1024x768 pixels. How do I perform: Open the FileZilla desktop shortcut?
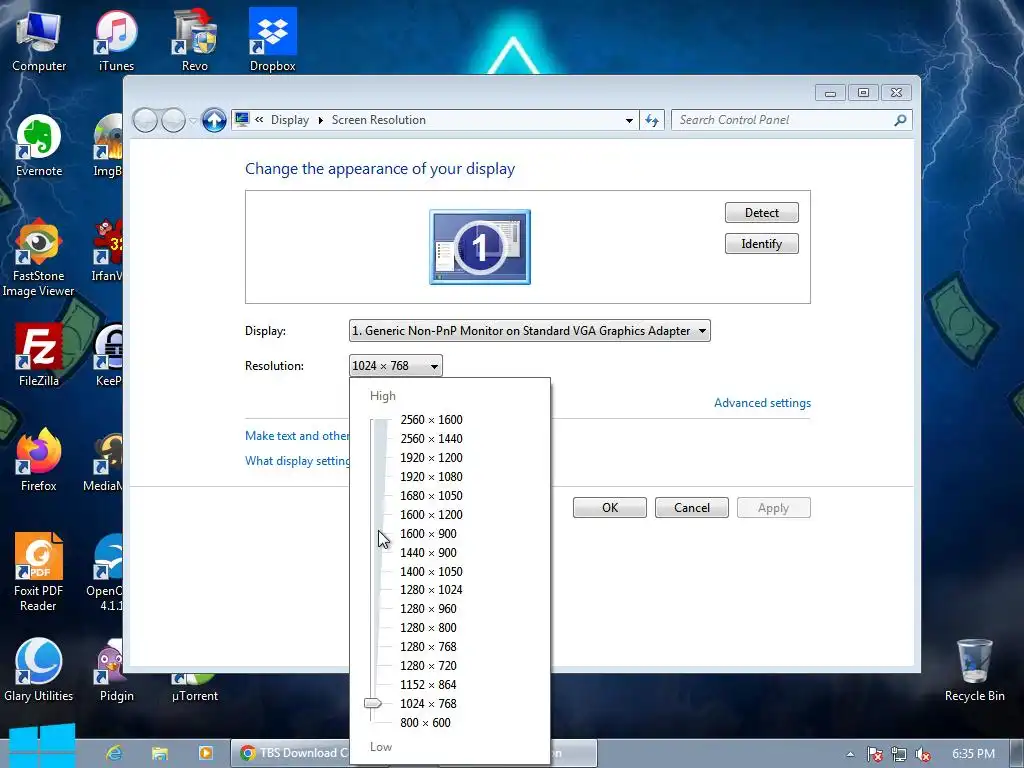(x=39, y=355)
